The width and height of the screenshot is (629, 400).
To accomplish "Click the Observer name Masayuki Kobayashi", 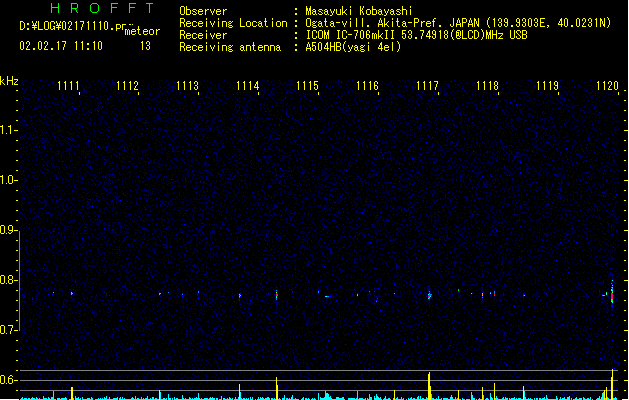I will (x=358, y=11).
